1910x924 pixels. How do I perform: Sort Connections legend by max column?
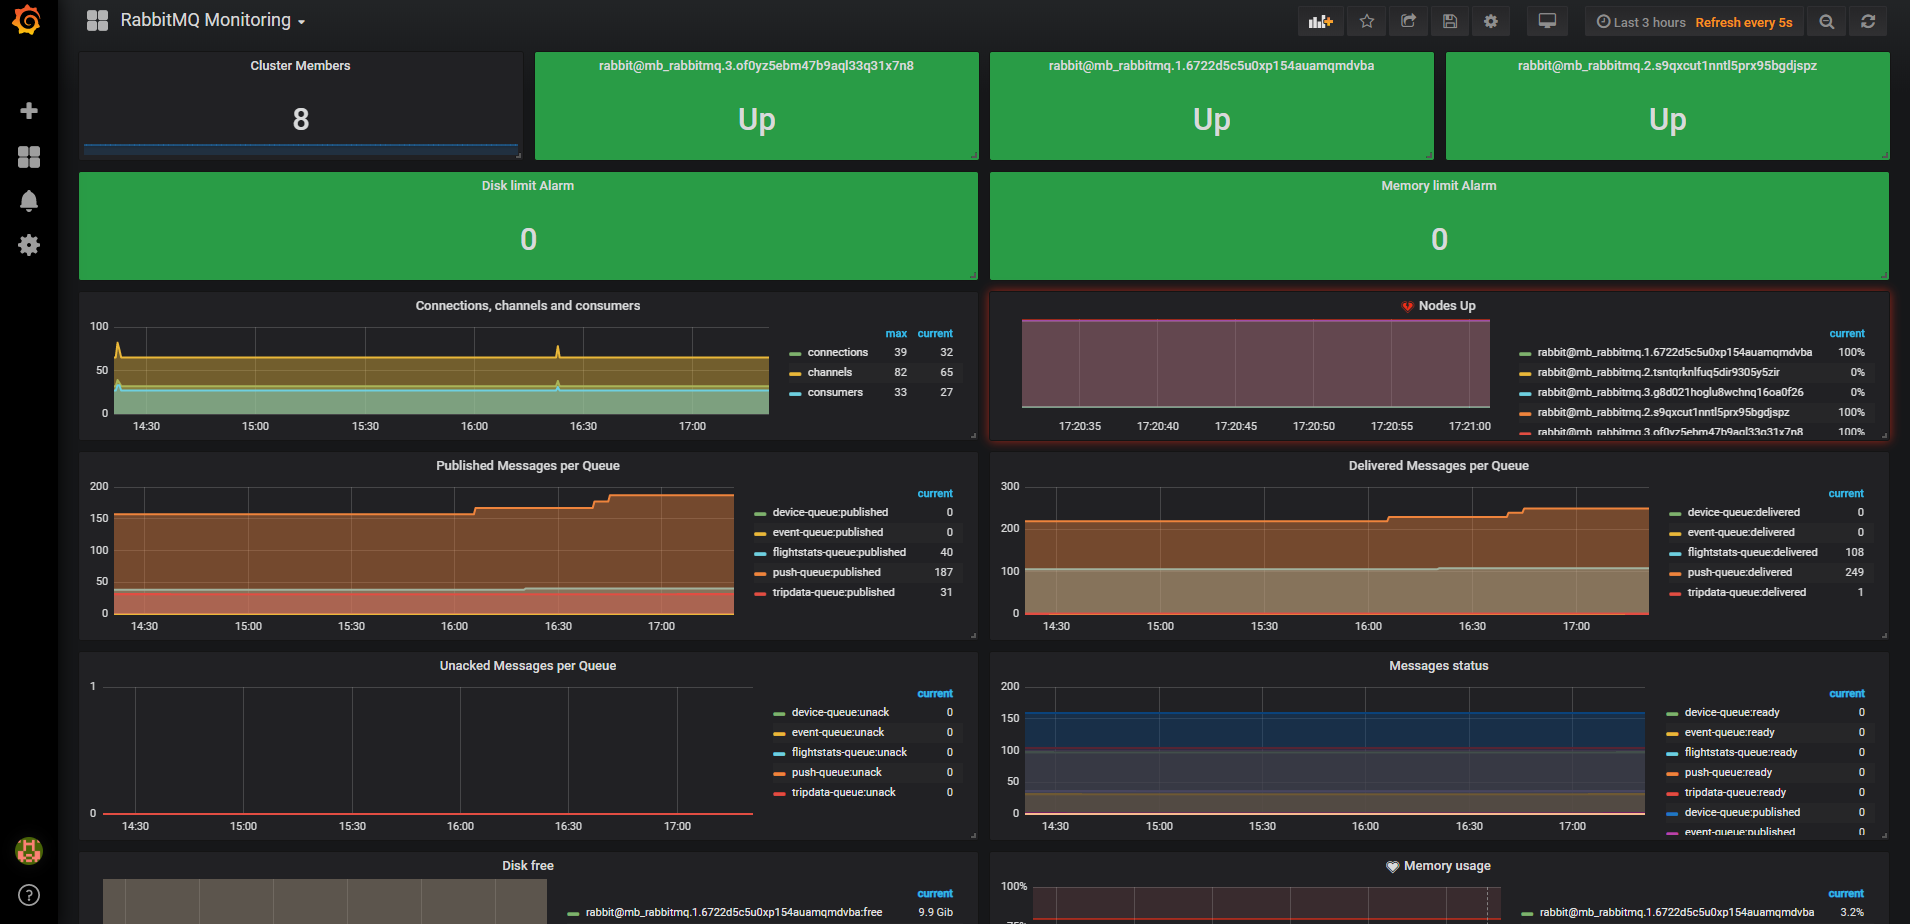[x=896, y=334]
